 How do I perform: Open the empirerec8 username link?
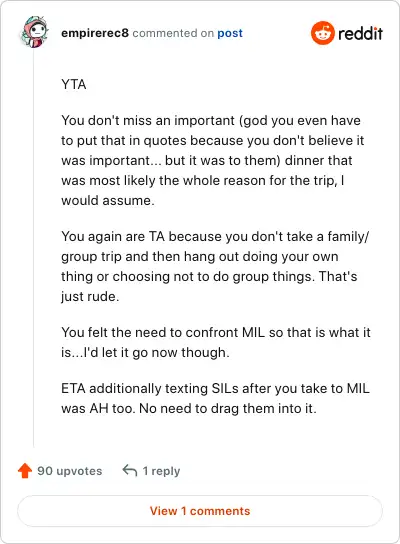pos(95,33)
